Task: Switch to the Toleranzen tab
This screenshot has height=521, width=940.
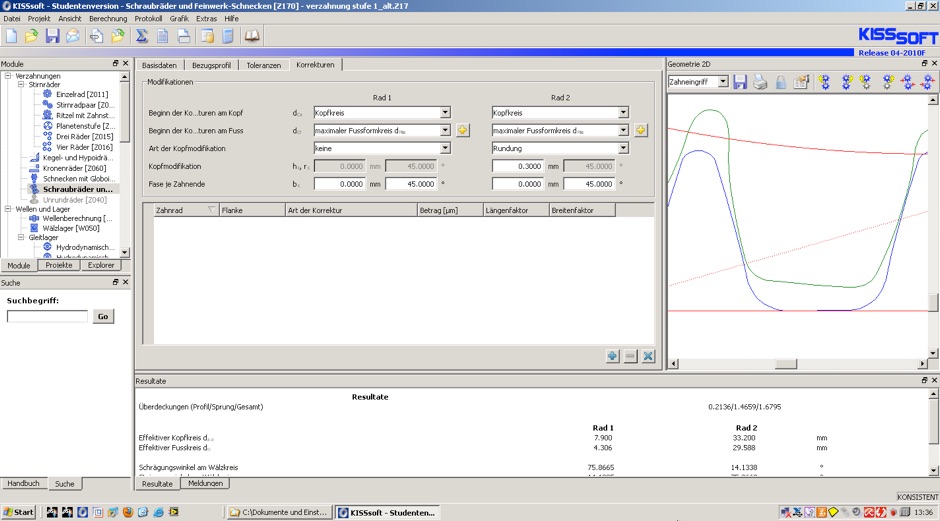Action: pyautogui.click(x=264, y=65)
